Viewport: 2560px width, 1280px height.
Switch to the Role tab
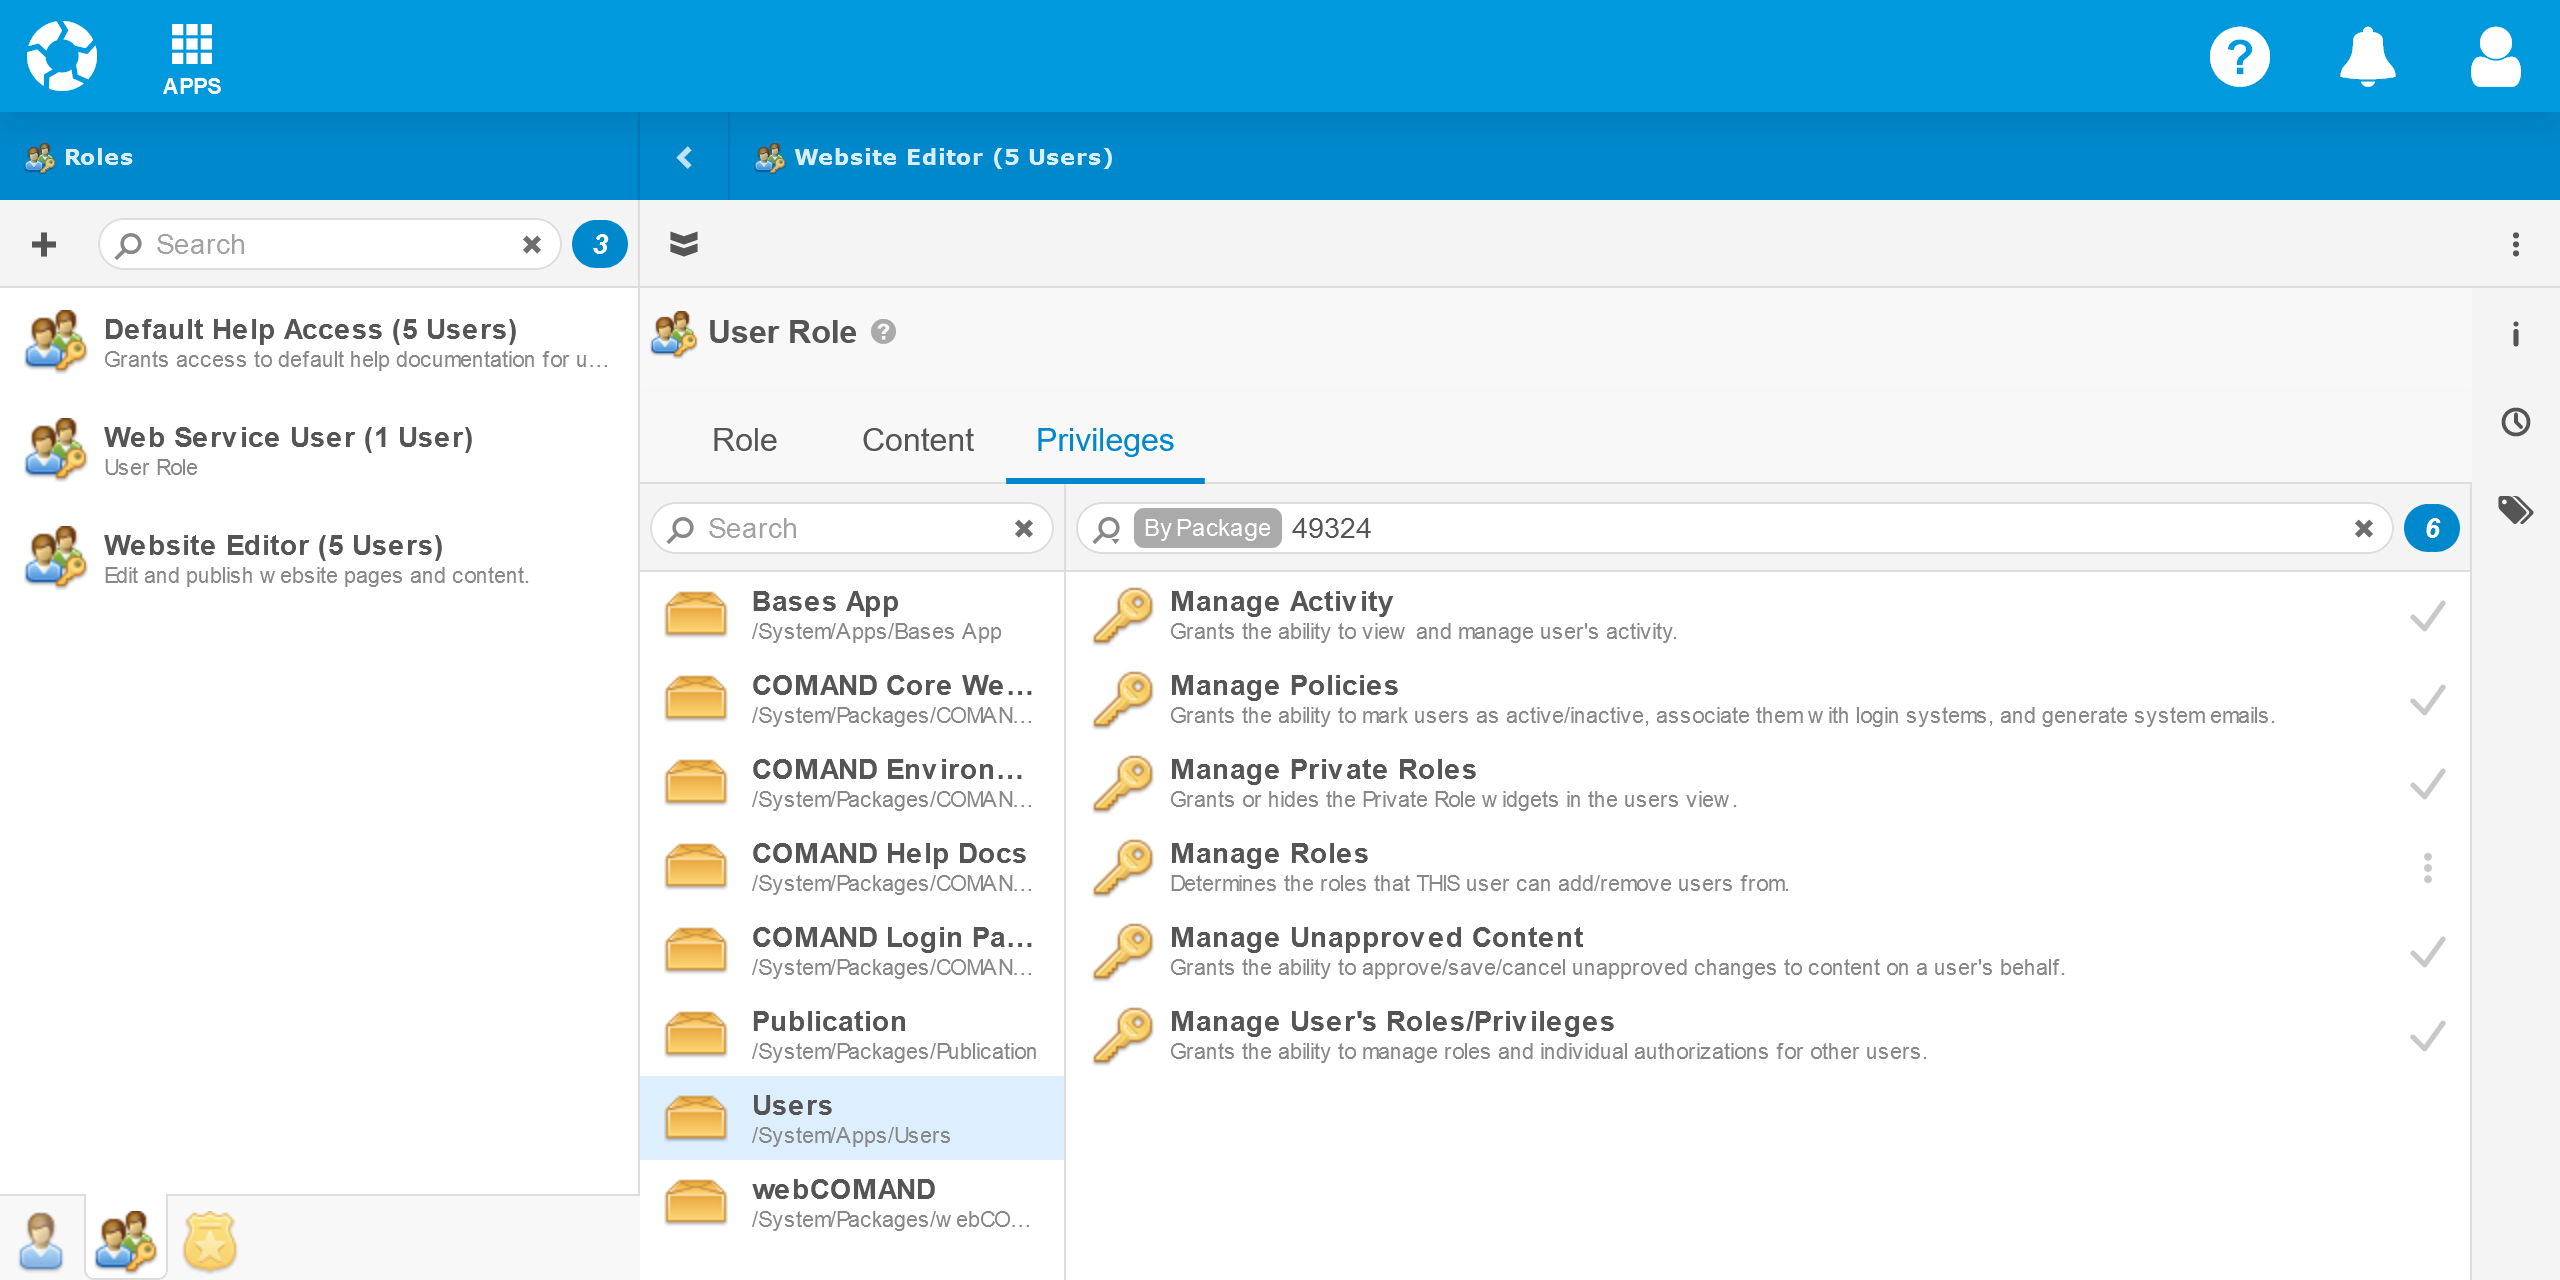[744, 440]
